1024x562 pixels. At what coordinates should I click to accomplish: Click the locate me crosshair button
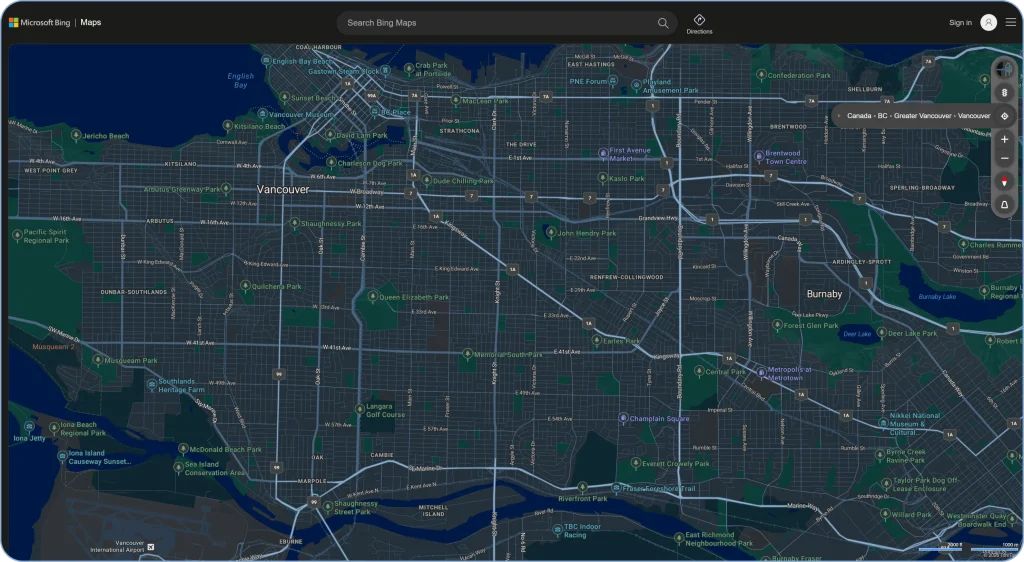point(1004,116)
